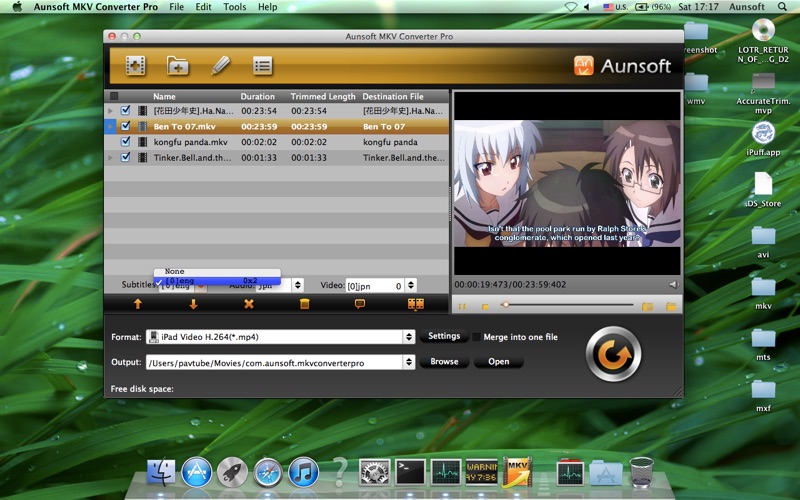Click the Add Video file icon
Image resolution: width=800 pixels, height=500 pixels.
tap(136, 66)
